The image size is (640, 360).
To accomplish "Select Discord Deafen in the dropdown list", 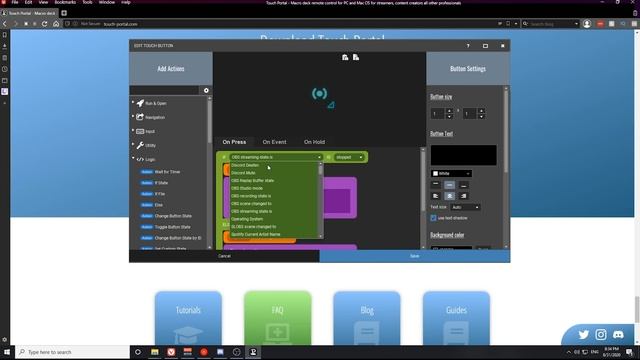I will 273,165.
